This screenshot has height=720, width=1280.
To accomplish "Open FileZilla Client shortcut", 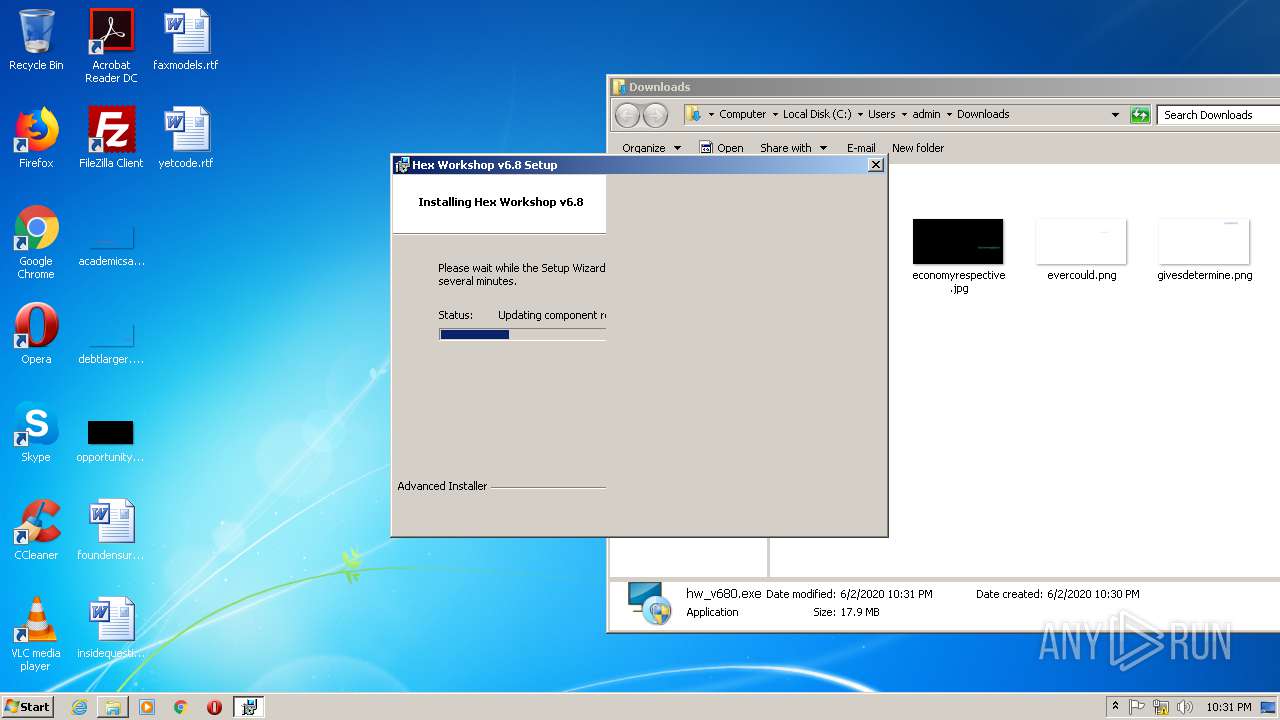I will tap(111, 138).
